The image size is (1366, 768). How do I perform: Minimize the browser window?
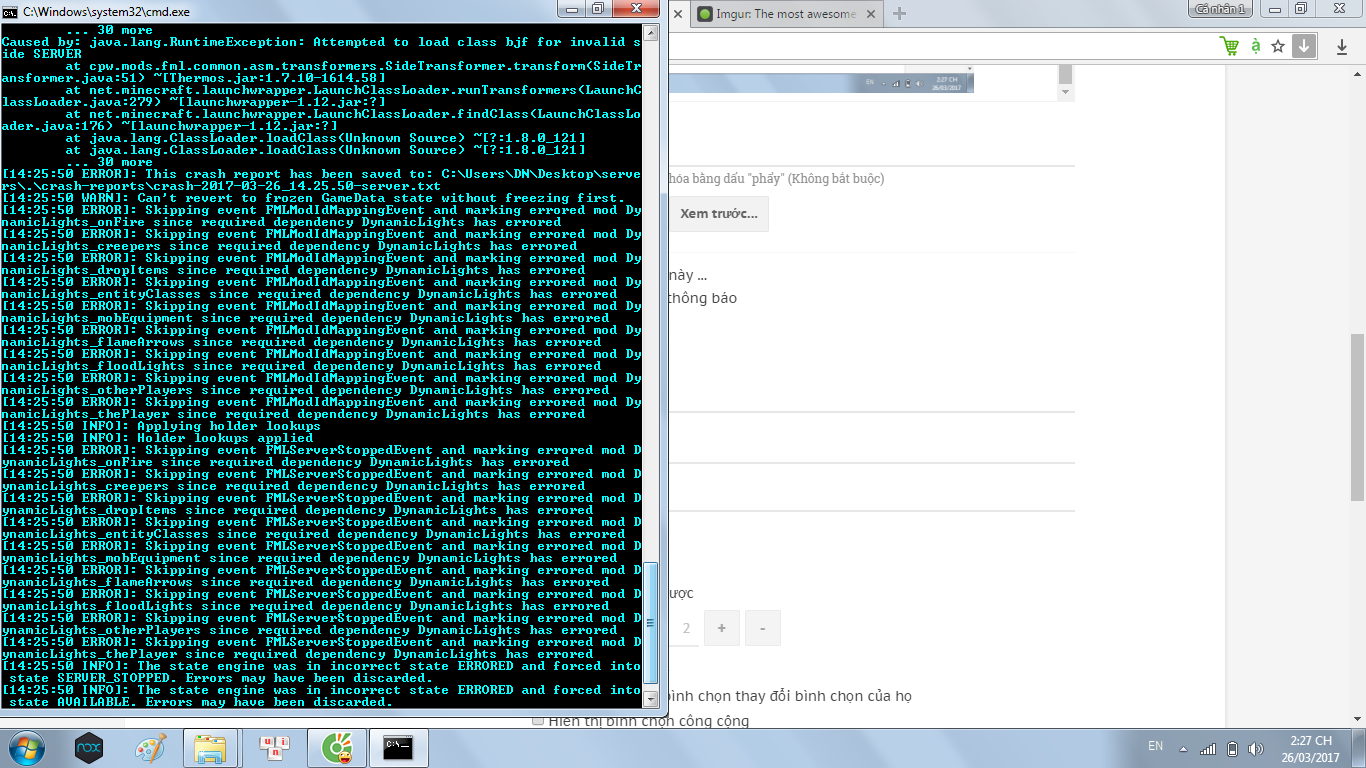[1274, 9]
